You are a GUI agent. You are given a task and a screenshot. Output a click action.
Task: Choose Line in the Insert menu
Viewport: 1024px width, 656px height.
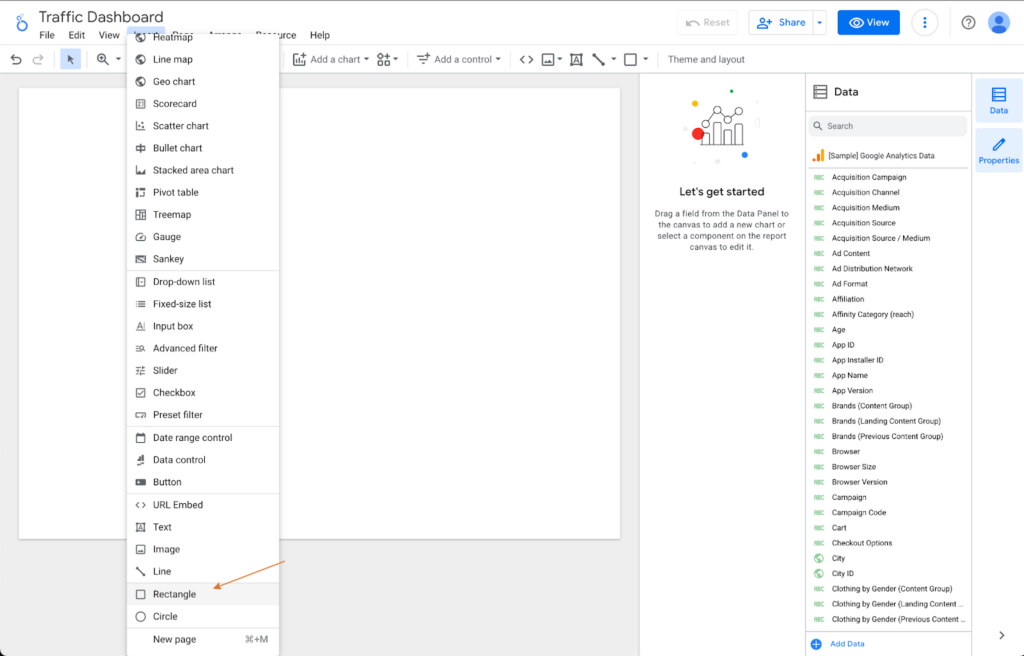203,571
